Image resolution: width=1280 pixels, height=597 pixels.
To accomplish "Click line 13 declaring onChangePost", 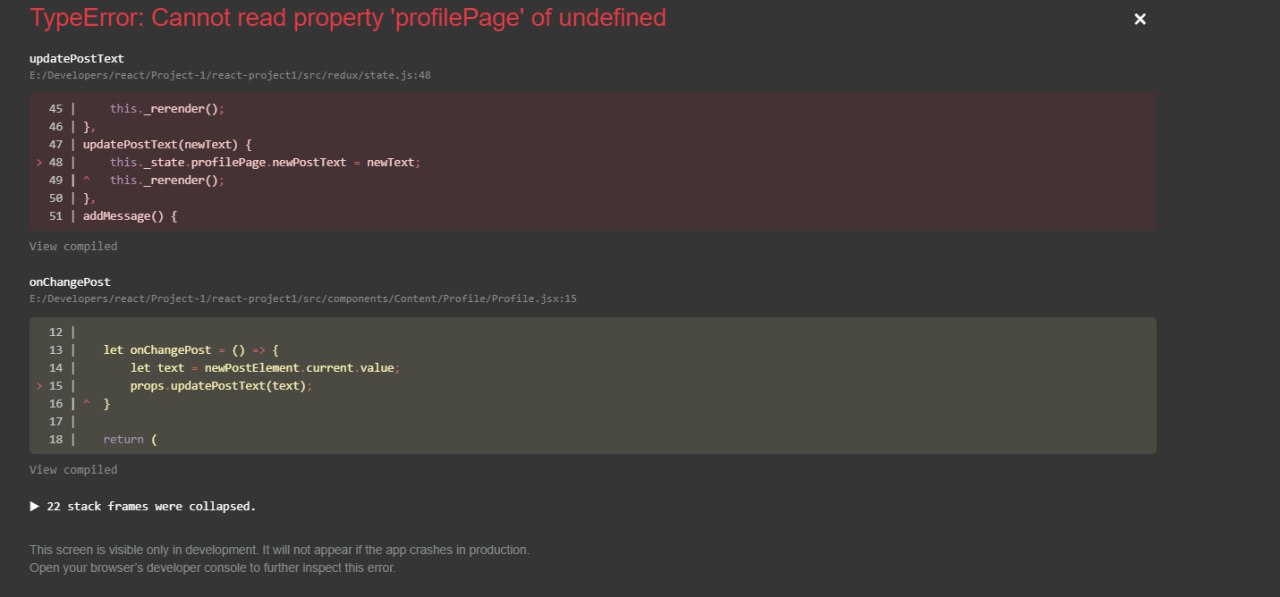I will point(191,350).
